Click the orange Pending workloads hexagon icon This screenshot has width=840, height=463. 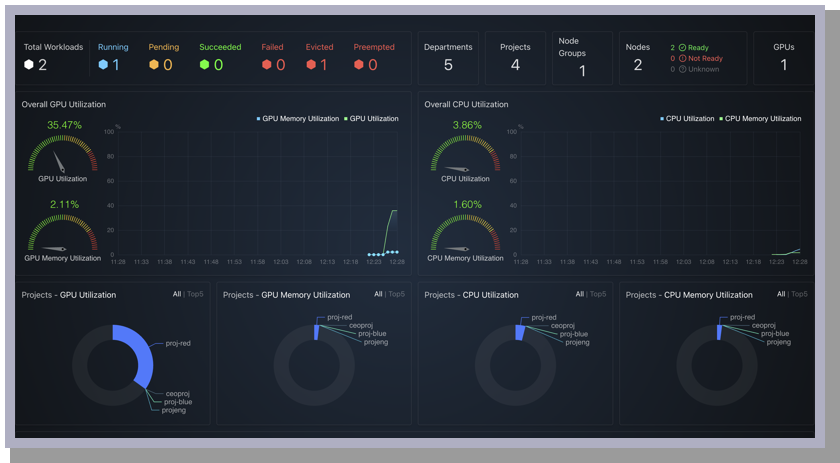pyautogui.click(x=154, y=64)
